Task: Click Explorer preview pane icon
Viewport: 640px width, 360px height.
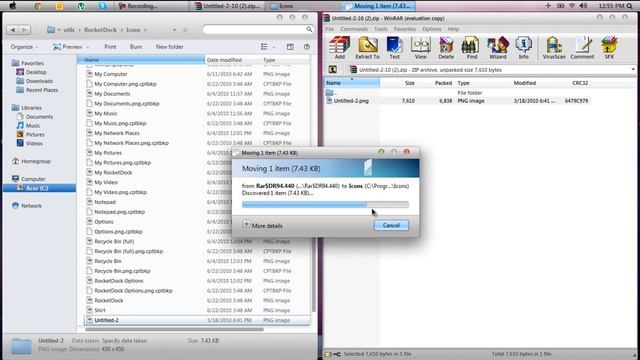Action: click(290, 47)
